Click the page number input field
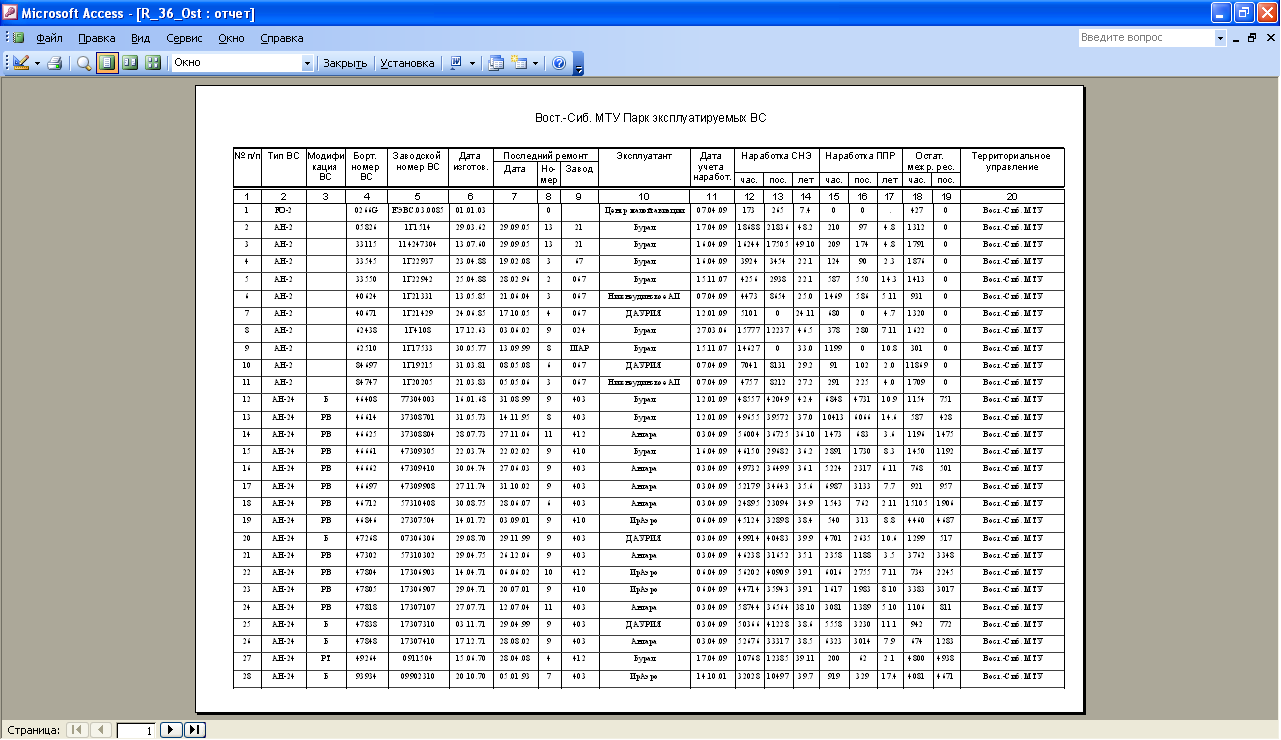The width and height of the screenshot is (1281, 740). pos(136,731)
